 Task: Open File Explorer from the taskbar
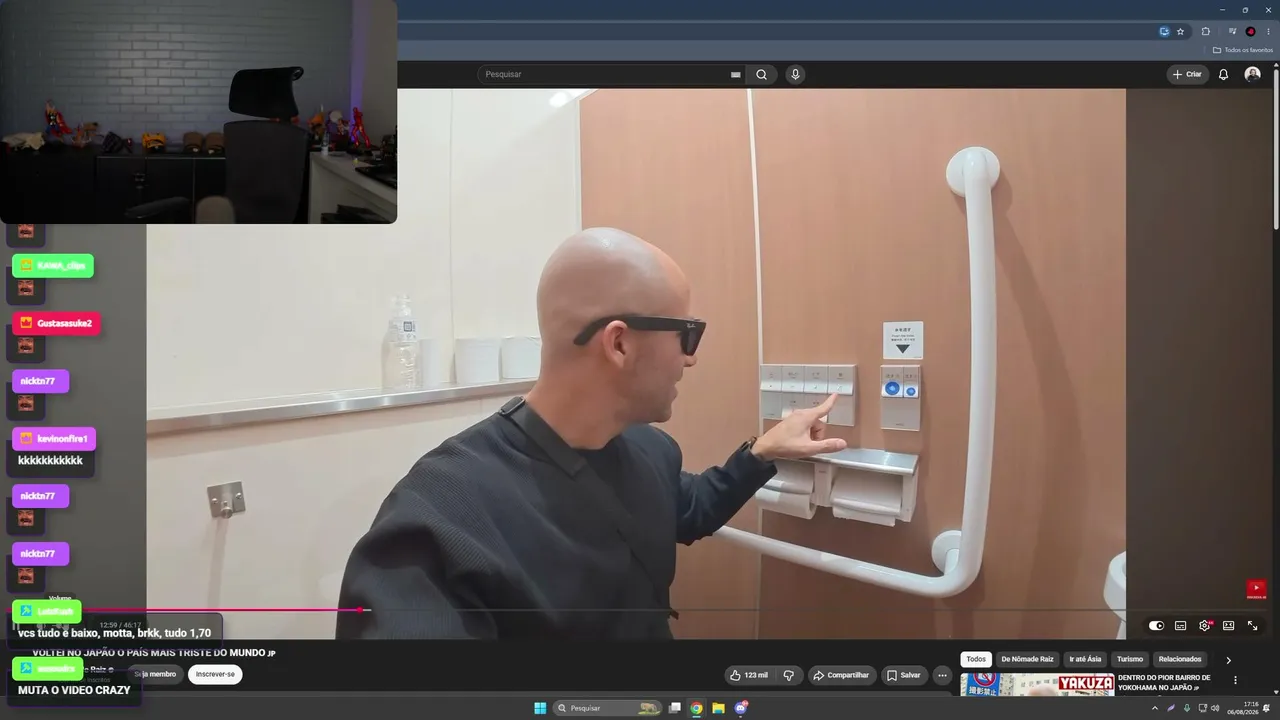click(x=718, y=708)
